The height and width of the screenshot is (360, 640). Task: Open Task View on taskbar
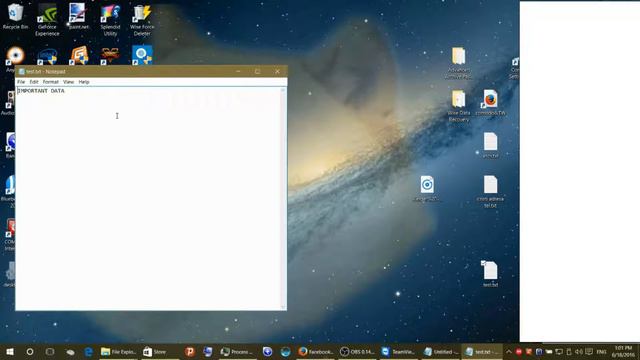click(x=50, y=351)
